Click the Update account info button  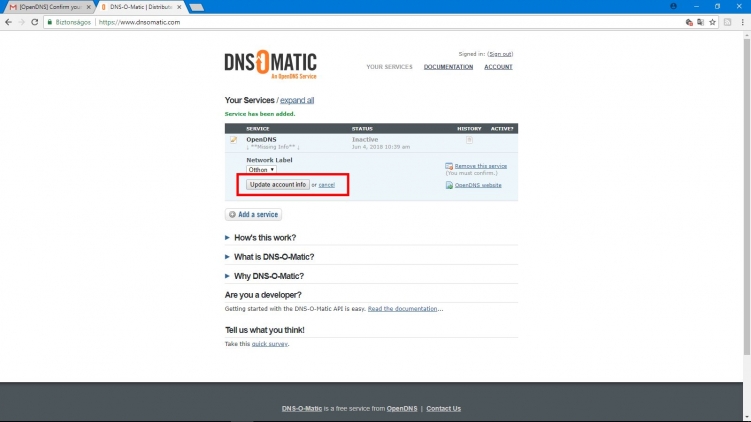click(x=278, y=184)
